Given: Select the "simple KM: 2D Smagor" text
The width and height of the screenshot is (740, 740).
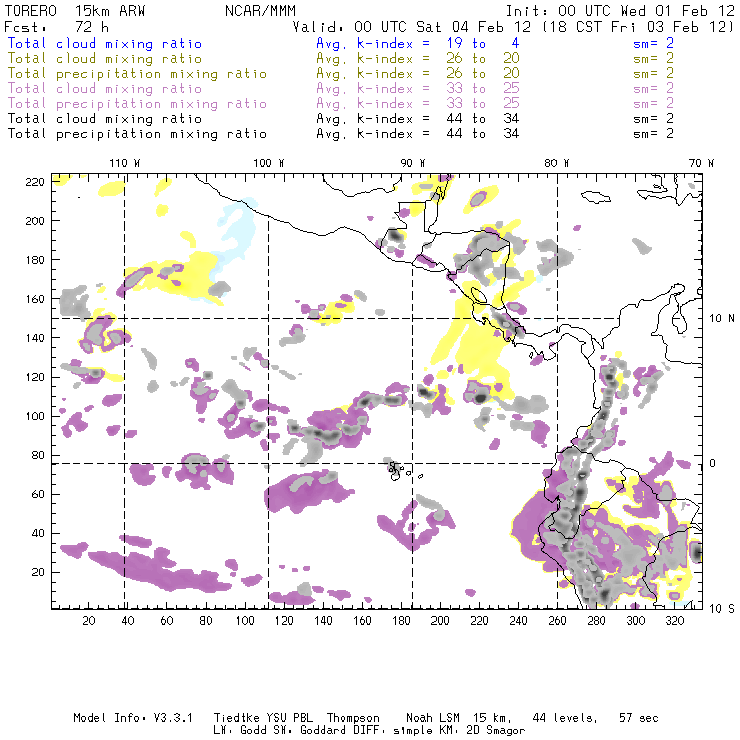Looking at the screenshot, I should (459, 731).
